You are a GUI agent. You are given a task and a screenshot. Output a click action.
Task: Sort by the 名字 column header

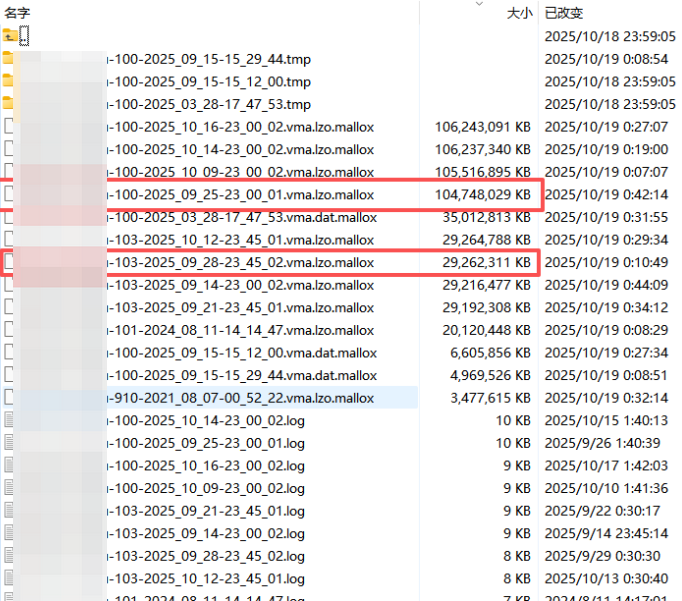click(x=17, y=12)
